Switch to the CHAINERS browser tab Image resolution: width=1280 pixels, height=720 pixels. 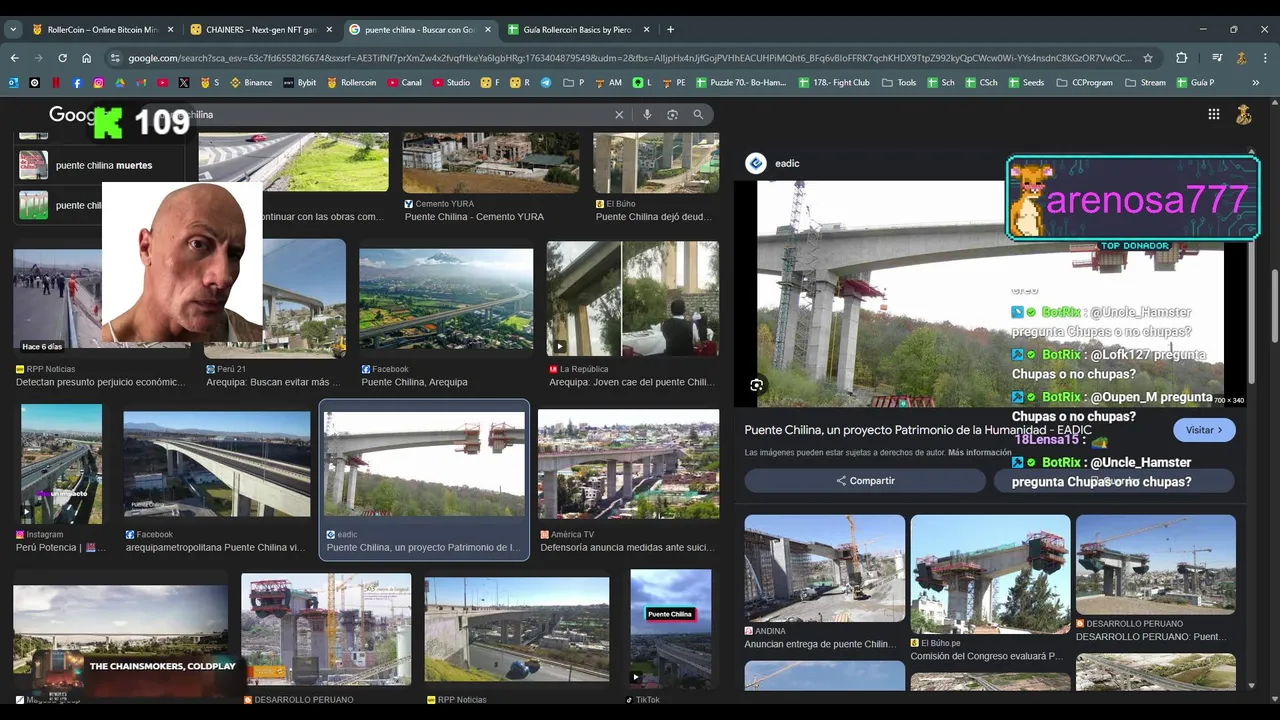point(260,29)
